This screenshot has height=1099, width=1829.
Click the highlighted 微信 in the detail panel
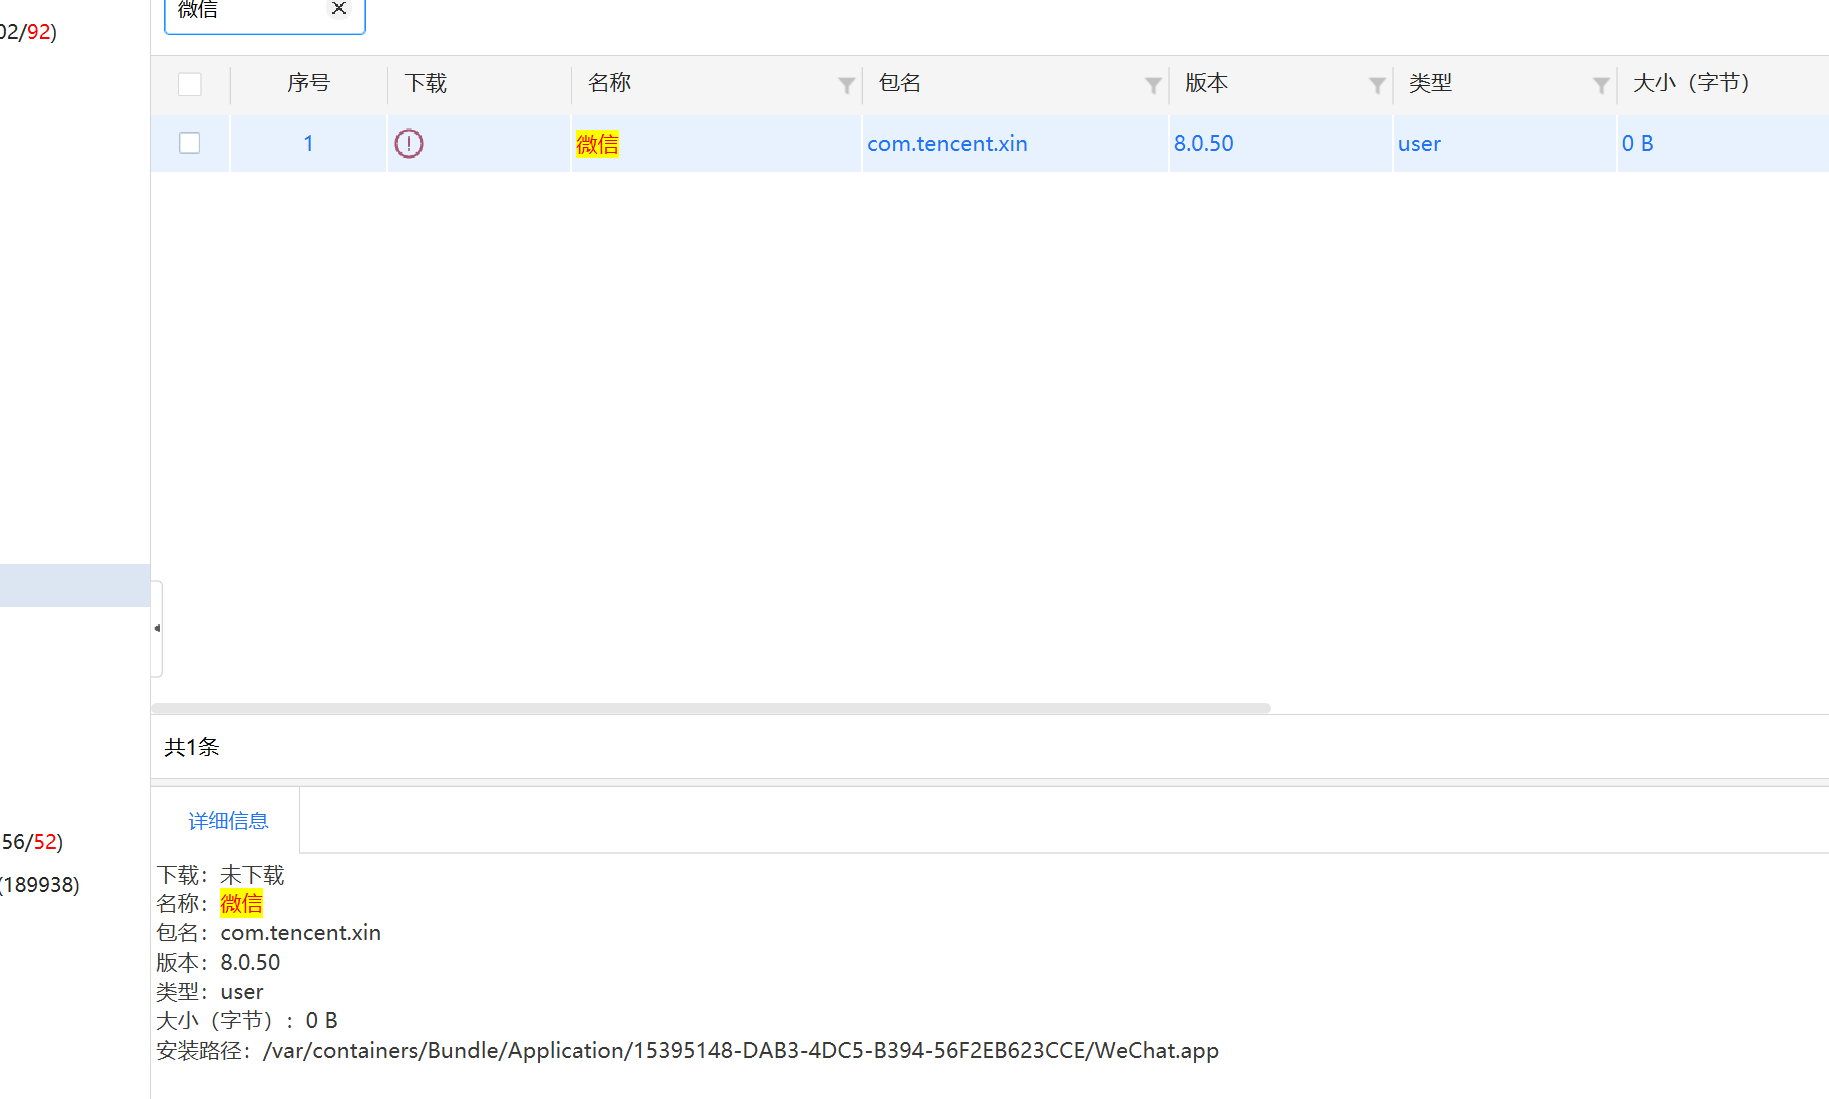tap(241, 904)
